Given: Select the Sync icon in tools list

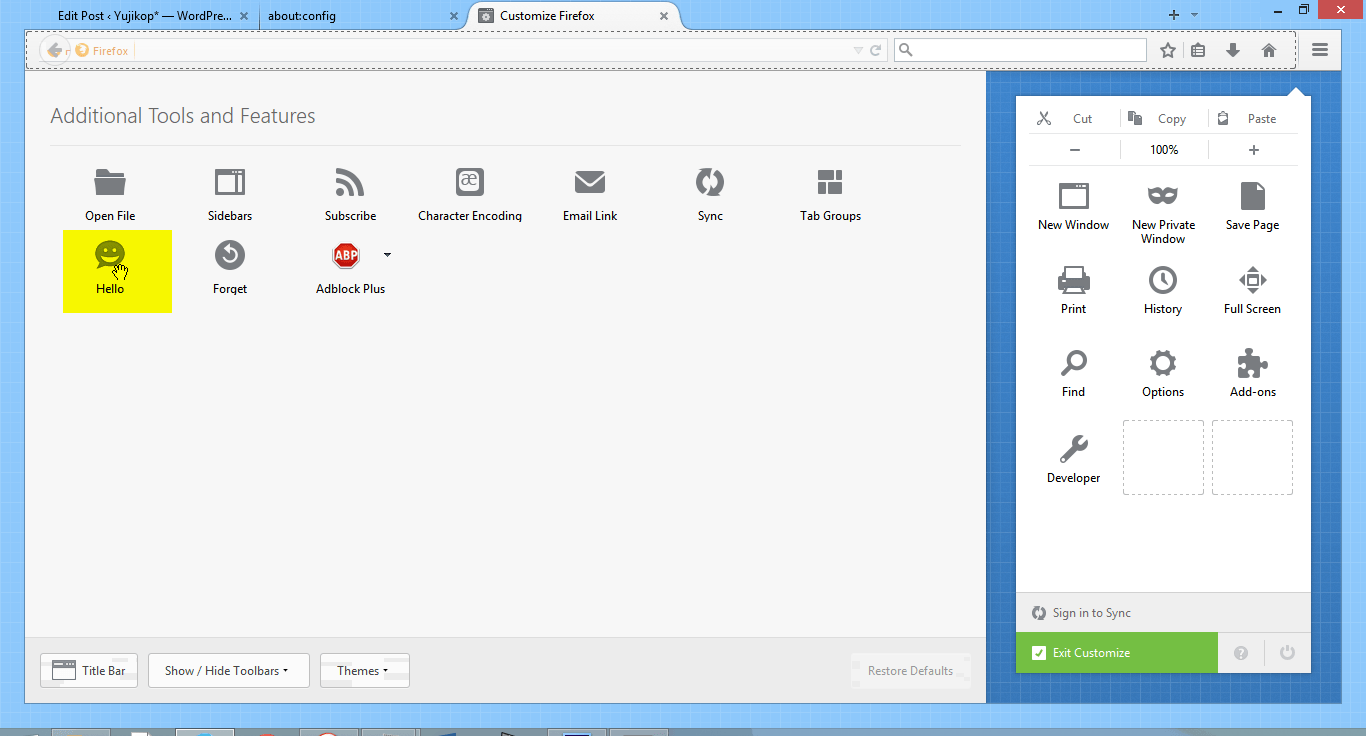Looking at the screenshot, I should (x=710, y=182).
